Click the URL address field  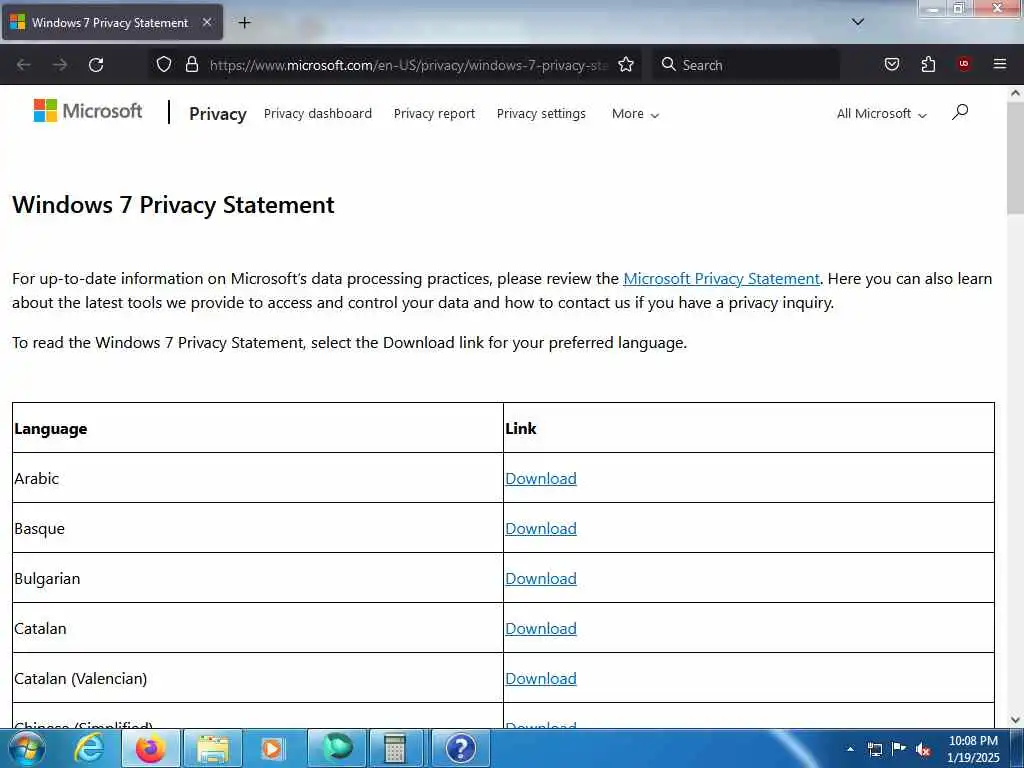[409, 65]
